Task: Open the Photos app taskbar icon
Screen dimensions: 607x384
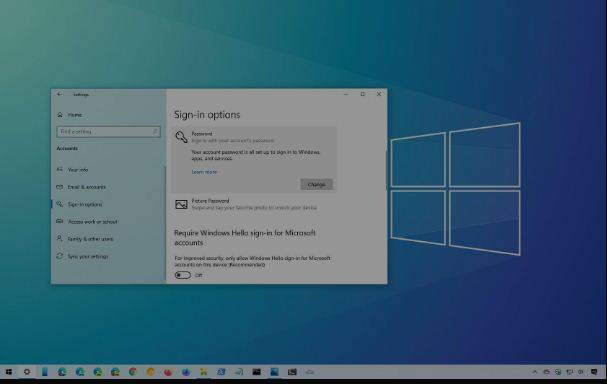Action: coord(274,372)
